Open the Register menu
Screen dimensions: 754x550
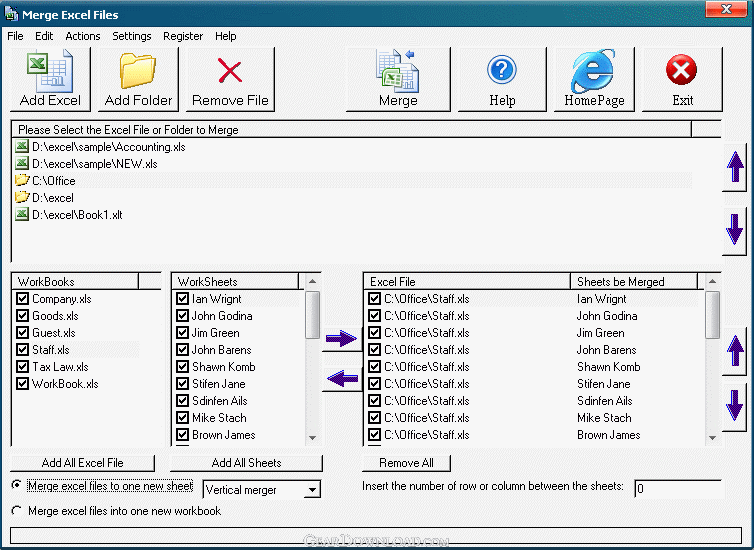[183, 36]
